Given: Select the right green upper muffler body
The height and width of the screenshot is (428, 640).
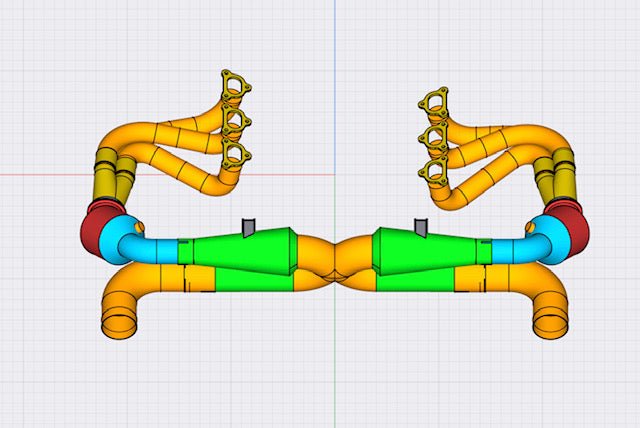Looking at the screenshot, I should coord(420,249).
